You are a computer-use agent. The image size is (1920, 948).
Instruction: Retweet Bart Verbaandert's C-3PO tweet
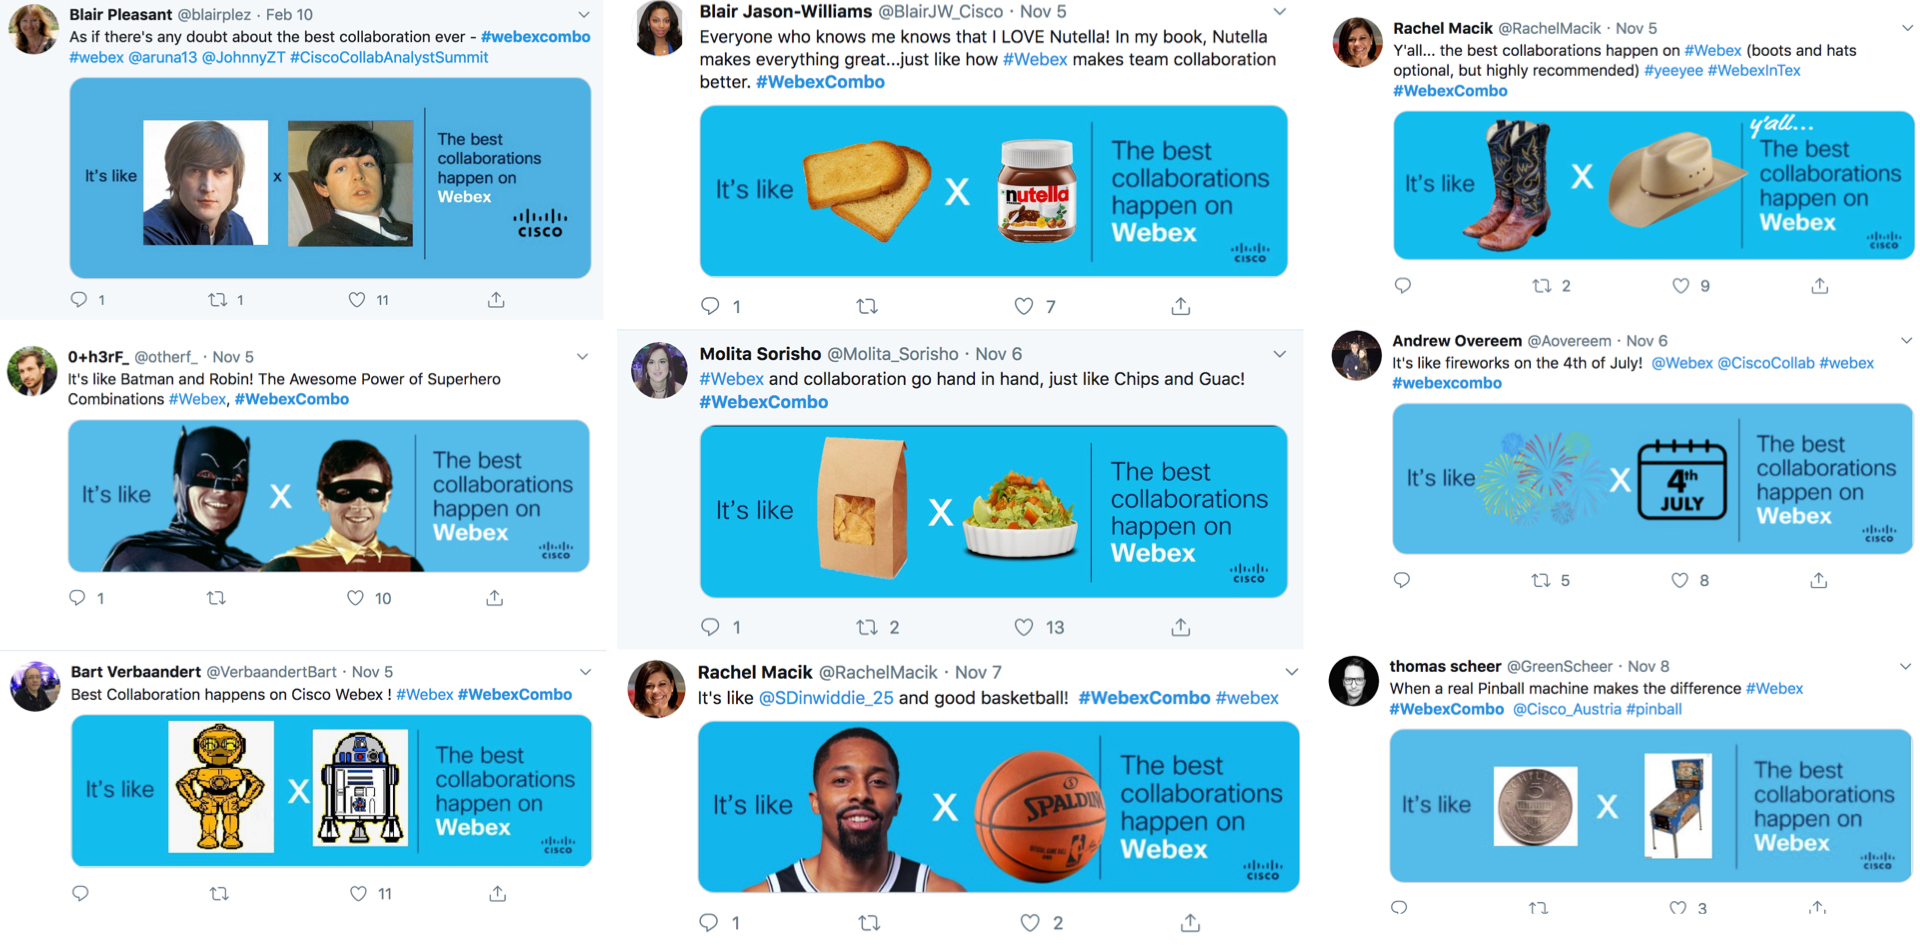[219, 893]
